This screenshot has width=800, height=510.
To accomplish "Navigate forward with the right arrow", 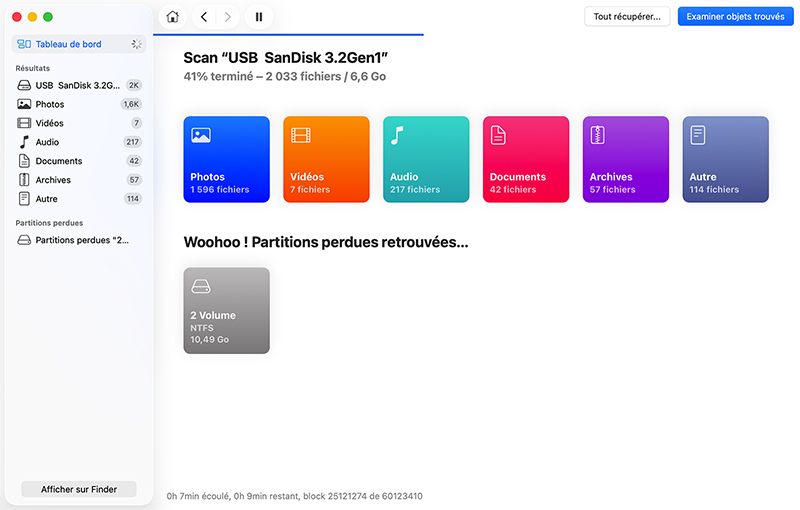I will [x=228, y=17].
